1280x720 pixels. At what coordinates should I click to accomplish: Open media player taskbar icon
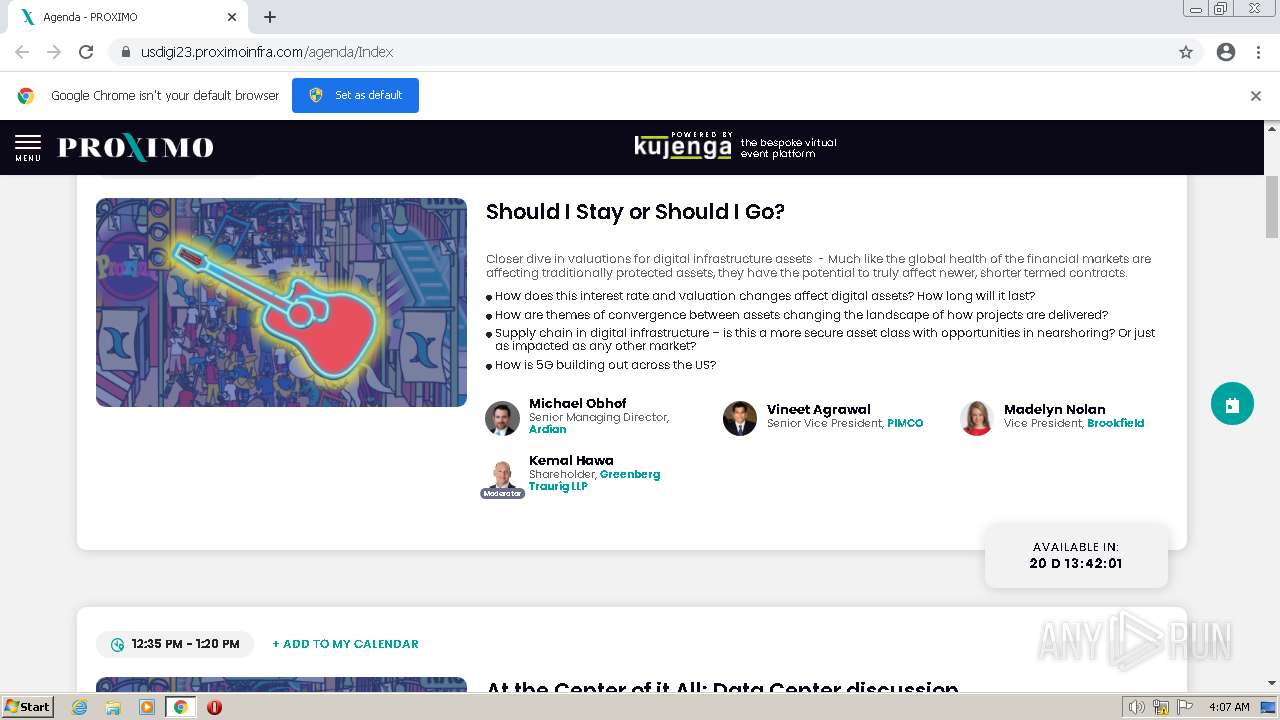(x=147, y=707)
